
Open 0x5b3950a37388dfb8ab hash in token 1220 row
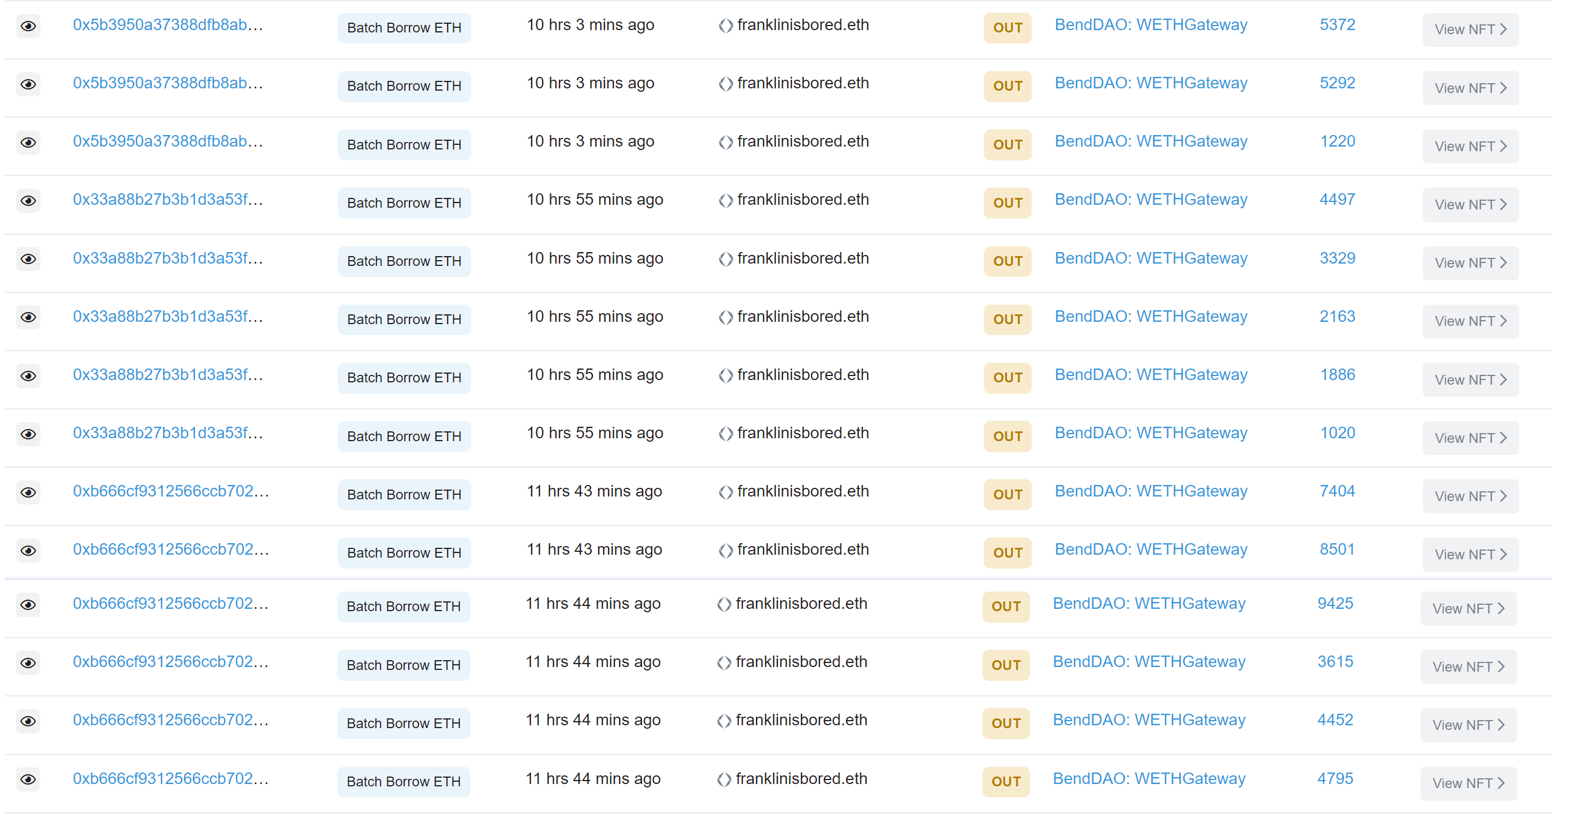click(168, 142)
